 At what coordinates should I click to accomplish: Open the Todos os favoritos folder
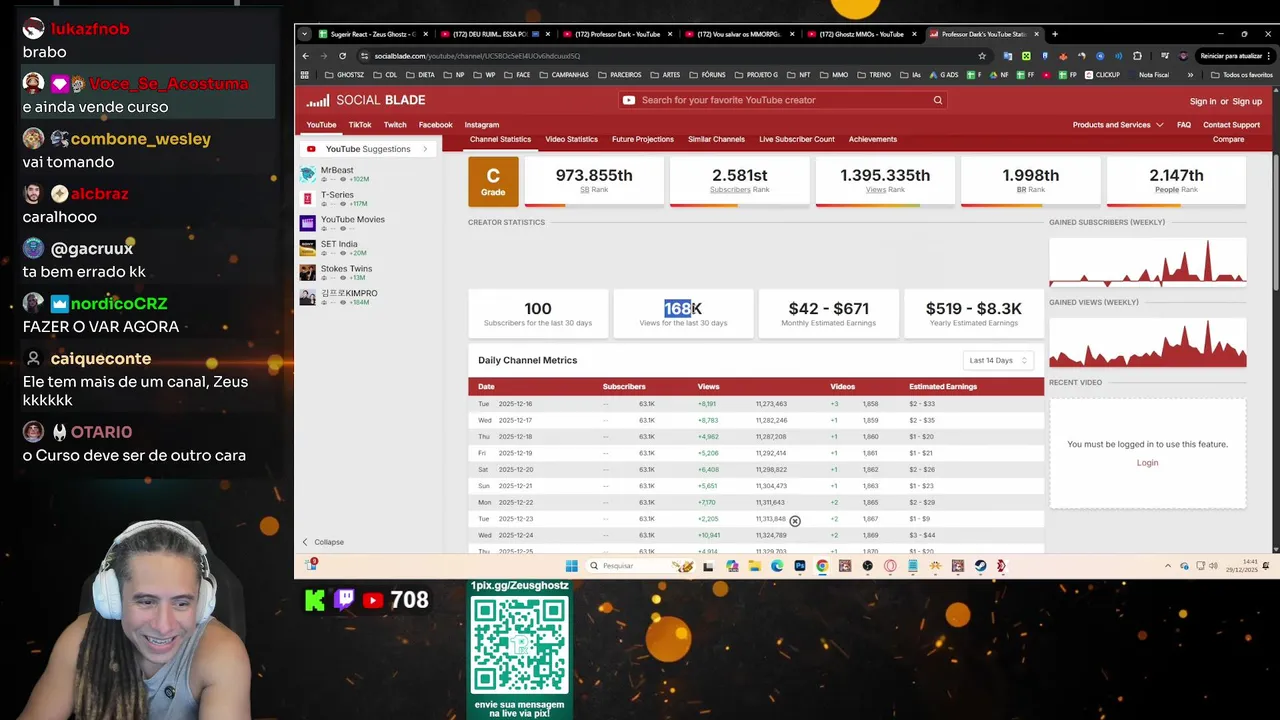tap(1241, 75)
